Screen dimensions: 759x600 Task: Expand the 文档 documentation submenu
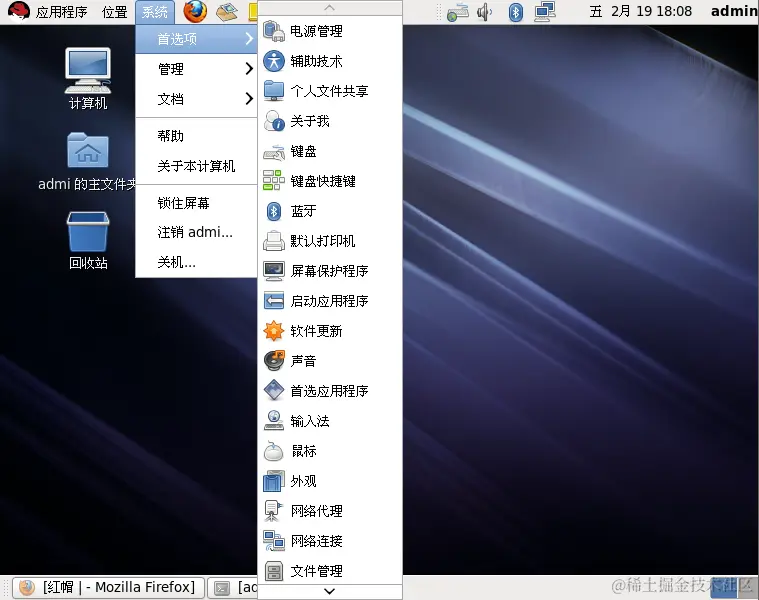pyautogui.click(x=196, y=99)
